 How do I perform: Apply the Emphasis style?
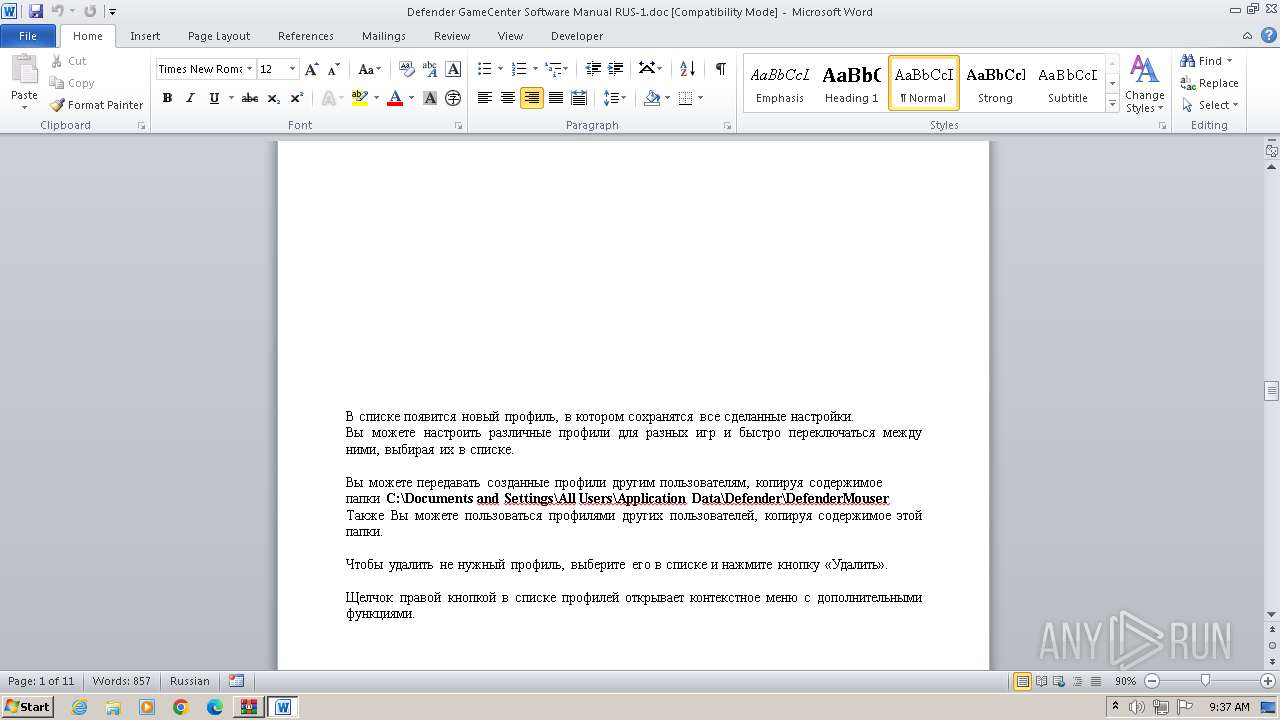[x=780, y=83]
